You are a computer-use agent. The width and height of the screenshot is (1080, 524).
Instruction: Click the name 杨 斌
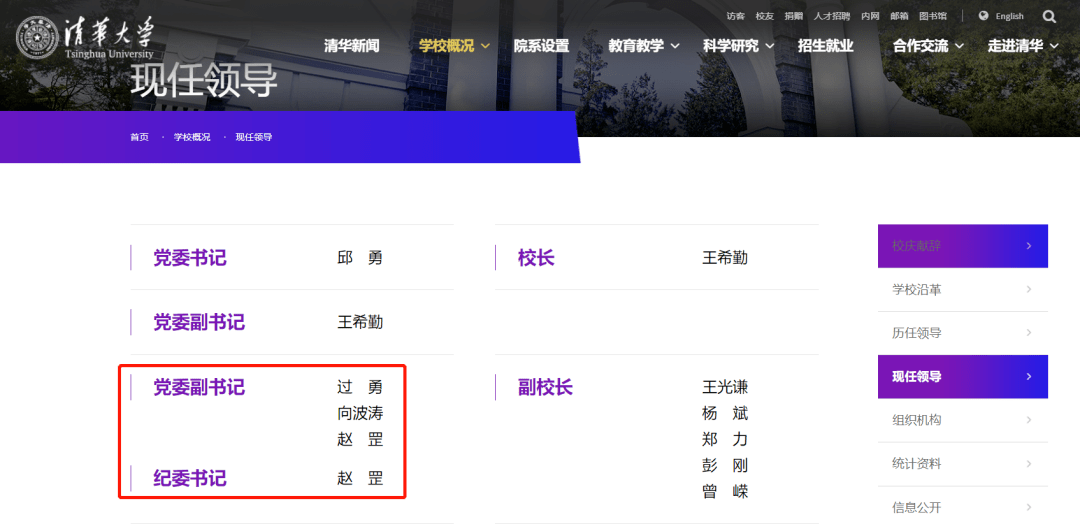[x=725, y=413]
